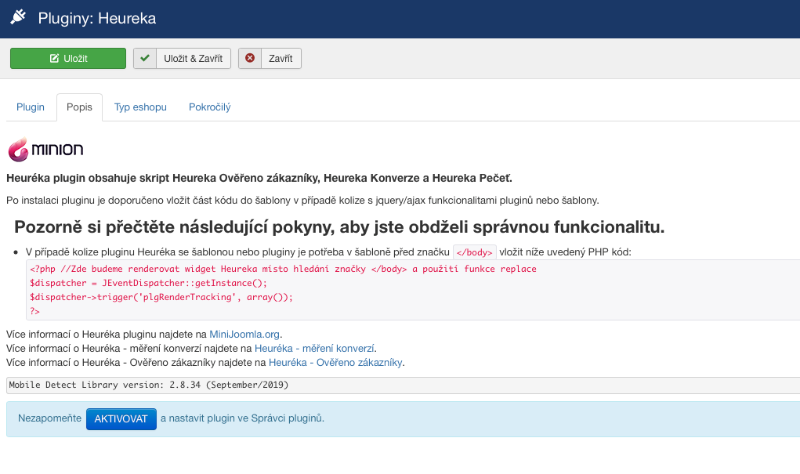Click the 'Pozorně si přečtěte' heading
This screenshot has width=800, height=474.
[x=339, y=227]
